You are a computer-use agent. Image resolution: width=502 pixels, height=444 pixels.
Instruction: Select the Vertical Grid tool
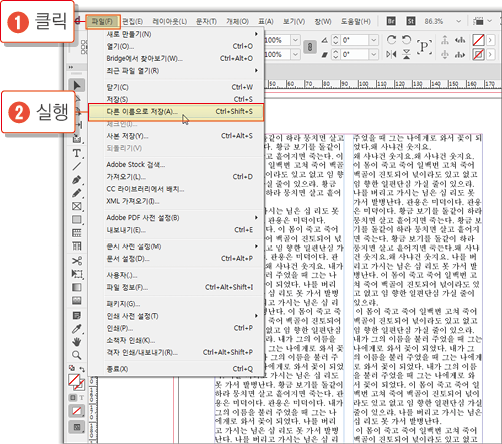click(77, 246)
